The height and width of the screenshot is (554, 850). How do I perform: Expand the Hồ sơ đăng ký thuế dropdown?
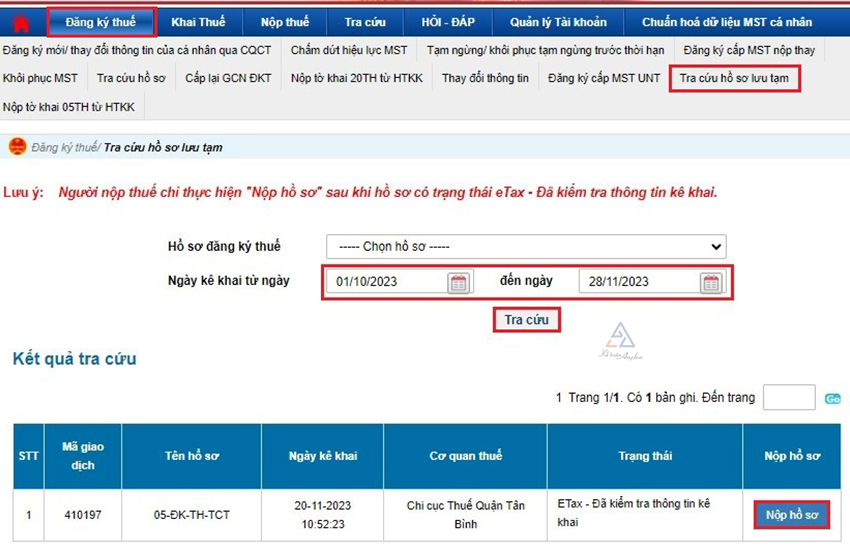[x=526, y=247]
